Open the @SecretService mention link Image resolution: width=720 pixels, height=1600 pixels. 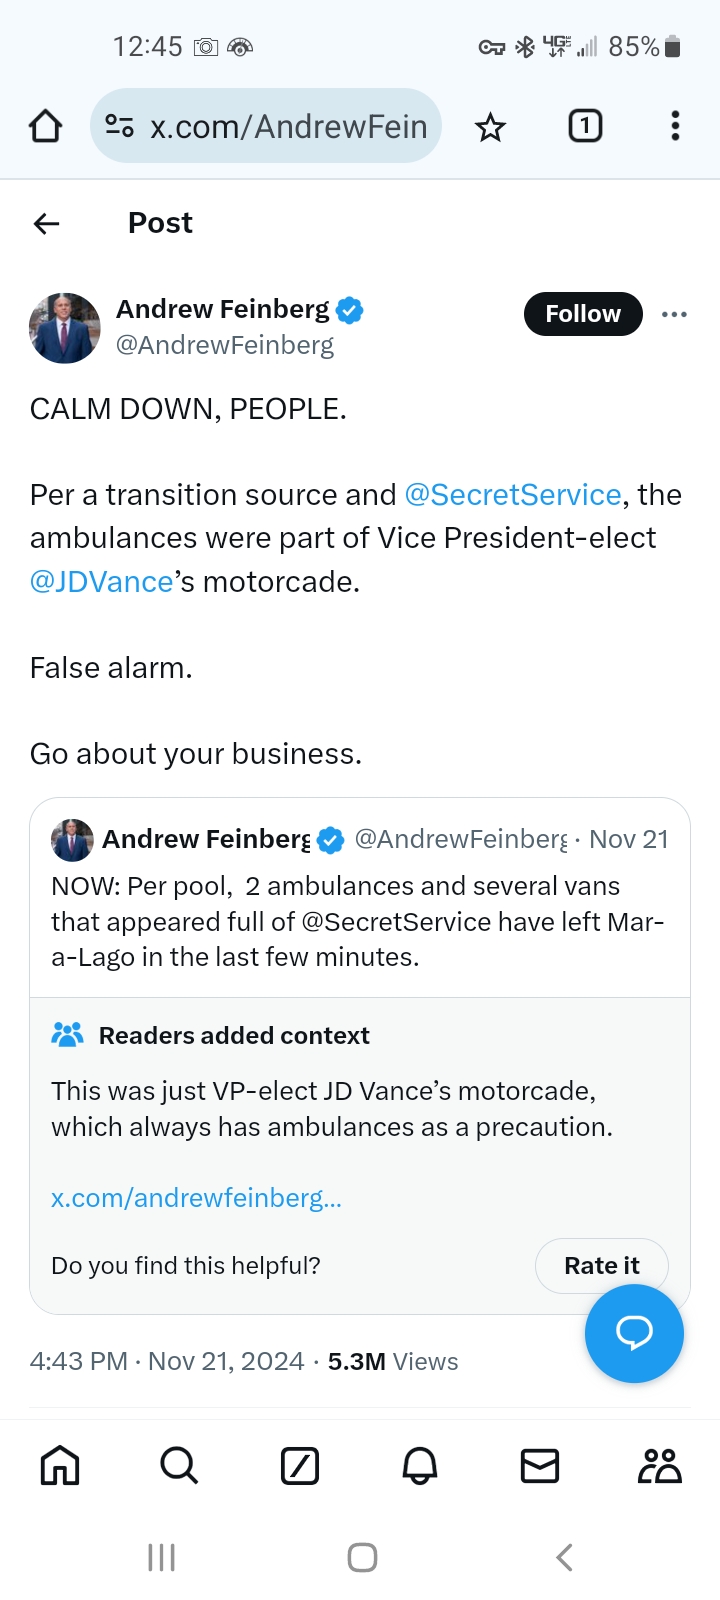(513, 495)
